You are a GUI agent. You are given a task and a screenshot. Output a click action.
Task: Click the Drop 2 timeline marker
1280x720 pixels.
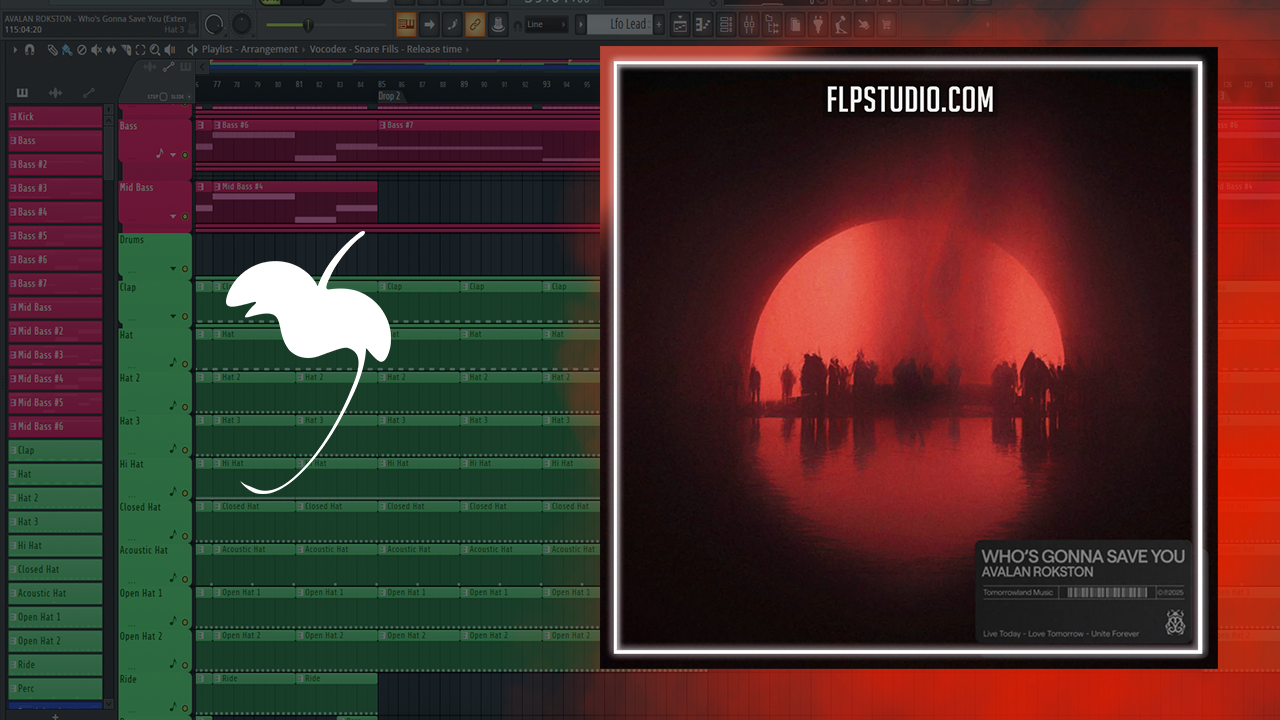click(389, 96)
